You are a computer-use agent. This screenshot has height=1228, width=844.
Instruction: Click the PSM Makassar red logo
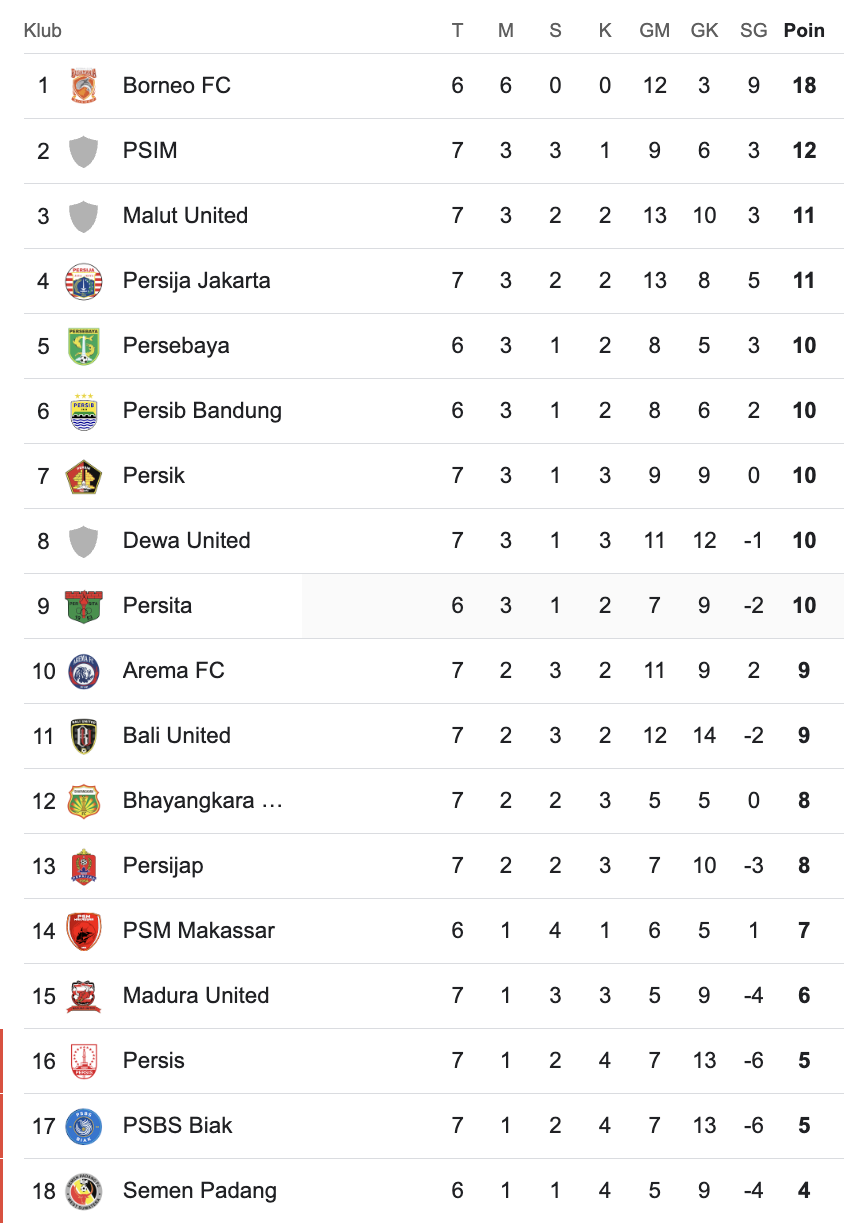tap(84, 931)
